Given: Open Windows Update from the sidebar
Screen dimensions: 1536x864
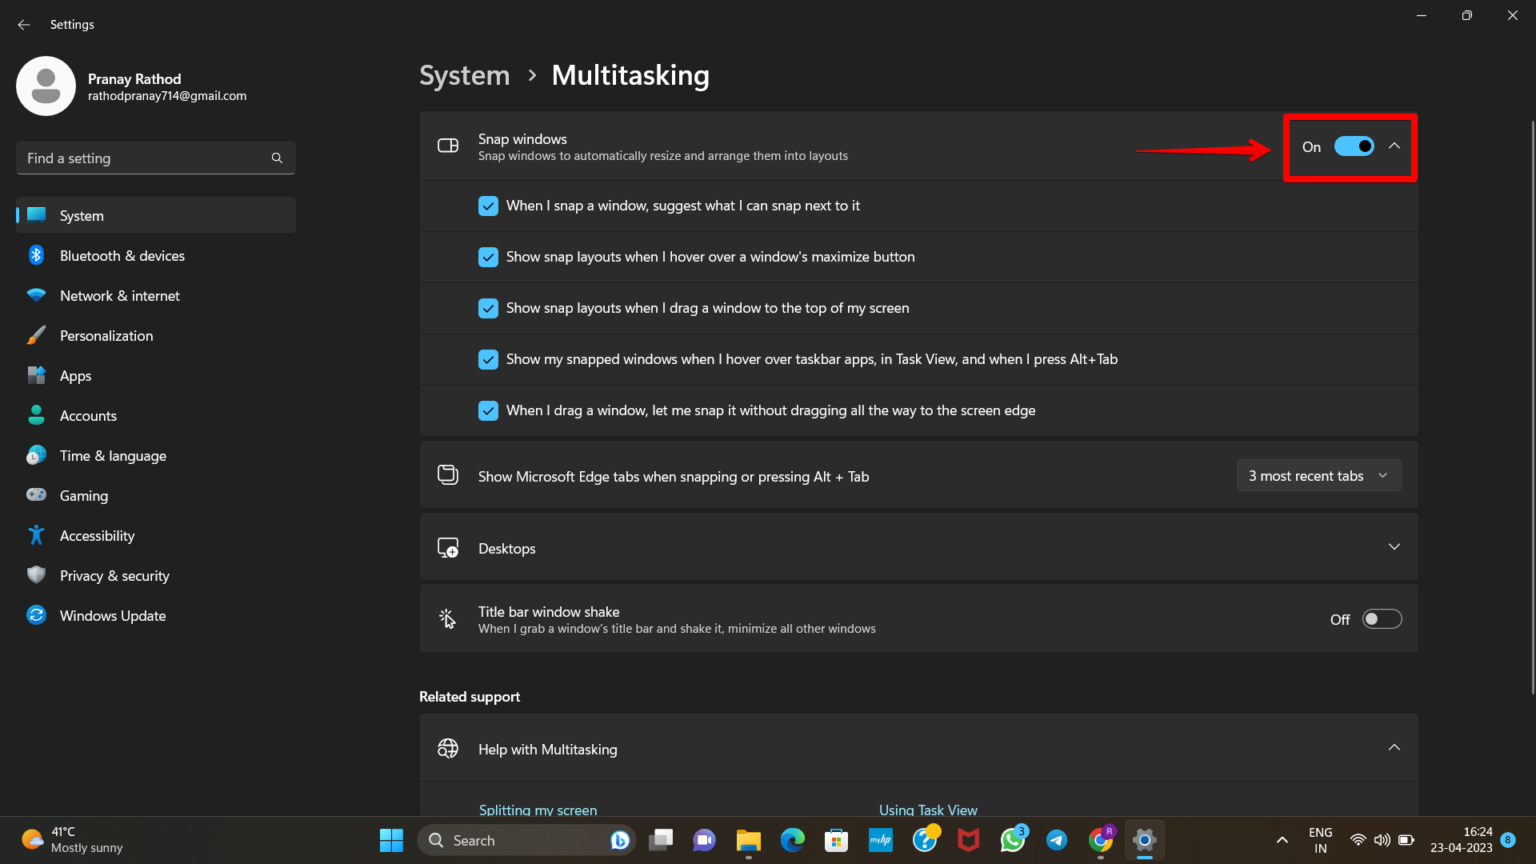Looking at the screenshot, I should pyautogui.click(x=112, y=615).
